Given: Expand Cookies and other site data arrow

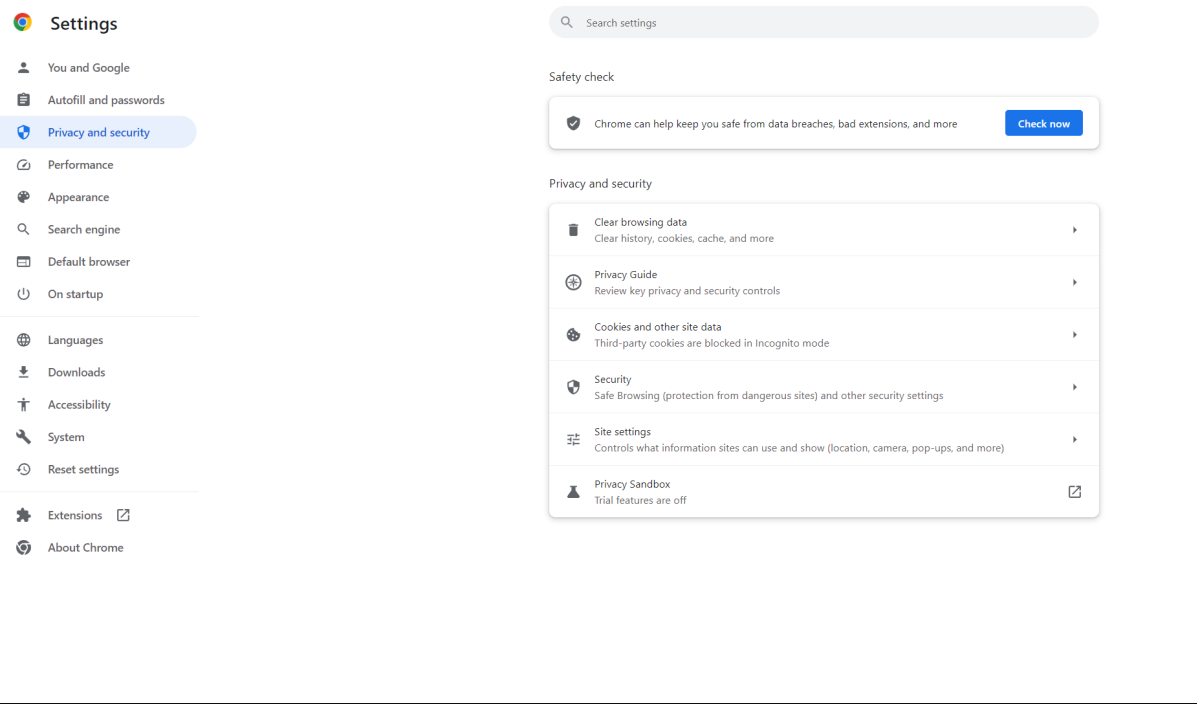Looking at the screenshot, I should pos(1074,334).
